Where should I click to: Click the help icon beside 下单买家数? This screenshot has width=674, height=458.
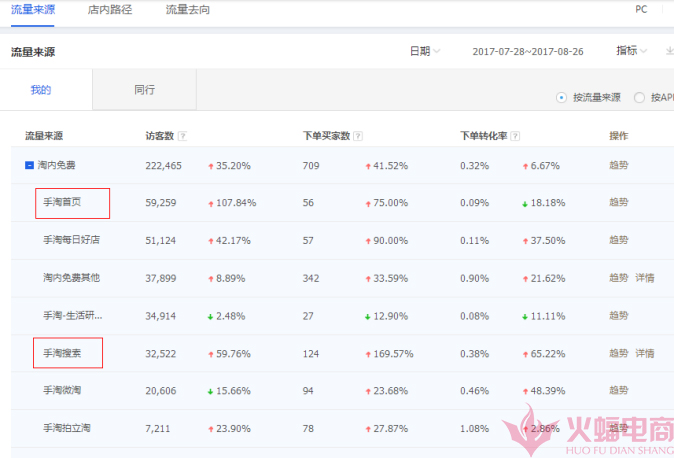point(358,136)
